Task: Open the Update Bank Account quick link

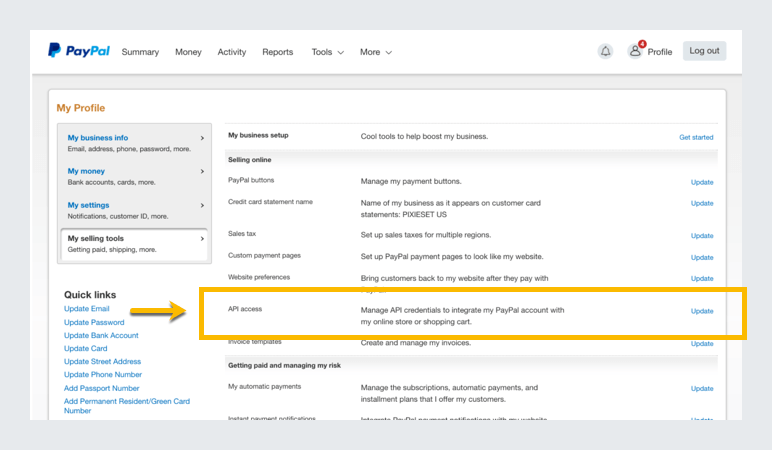Action: pos(101,335)
